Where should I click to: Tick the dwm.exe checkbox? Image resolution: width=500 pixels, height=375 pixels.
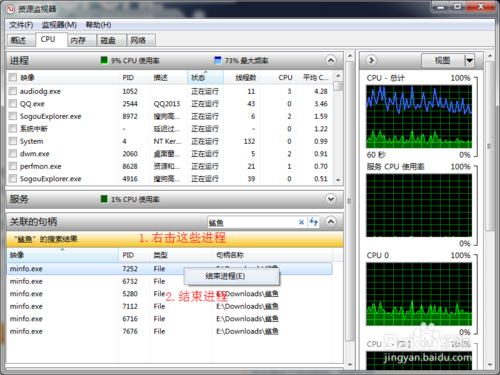pyautogui.click(x=13, y=154)
